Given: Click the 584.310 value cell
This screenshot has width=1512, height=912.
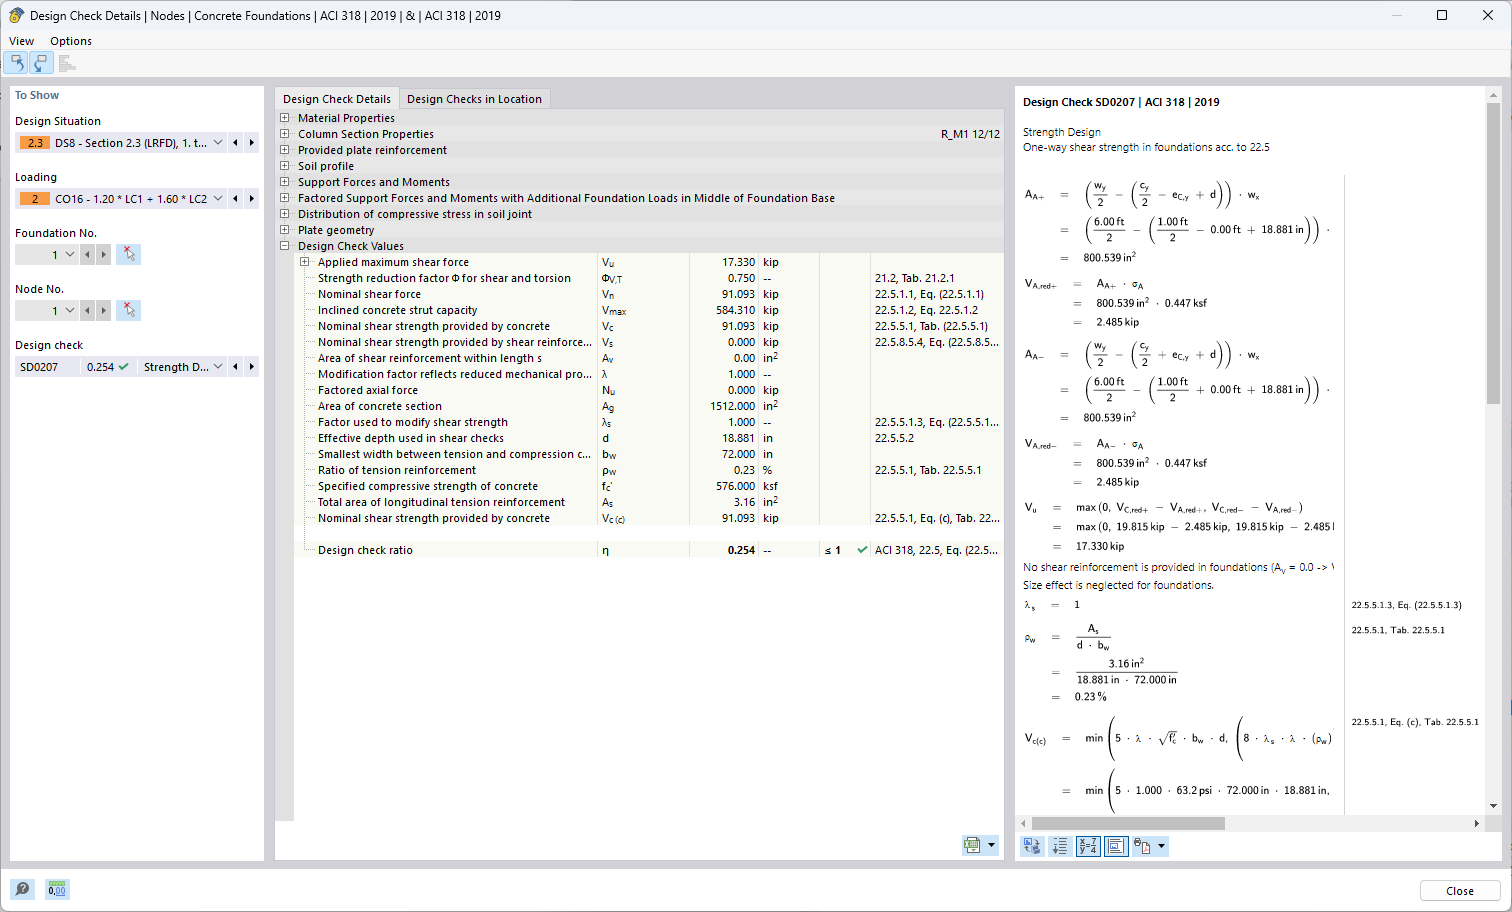Looking at the screenshot, I should point(724,310).
